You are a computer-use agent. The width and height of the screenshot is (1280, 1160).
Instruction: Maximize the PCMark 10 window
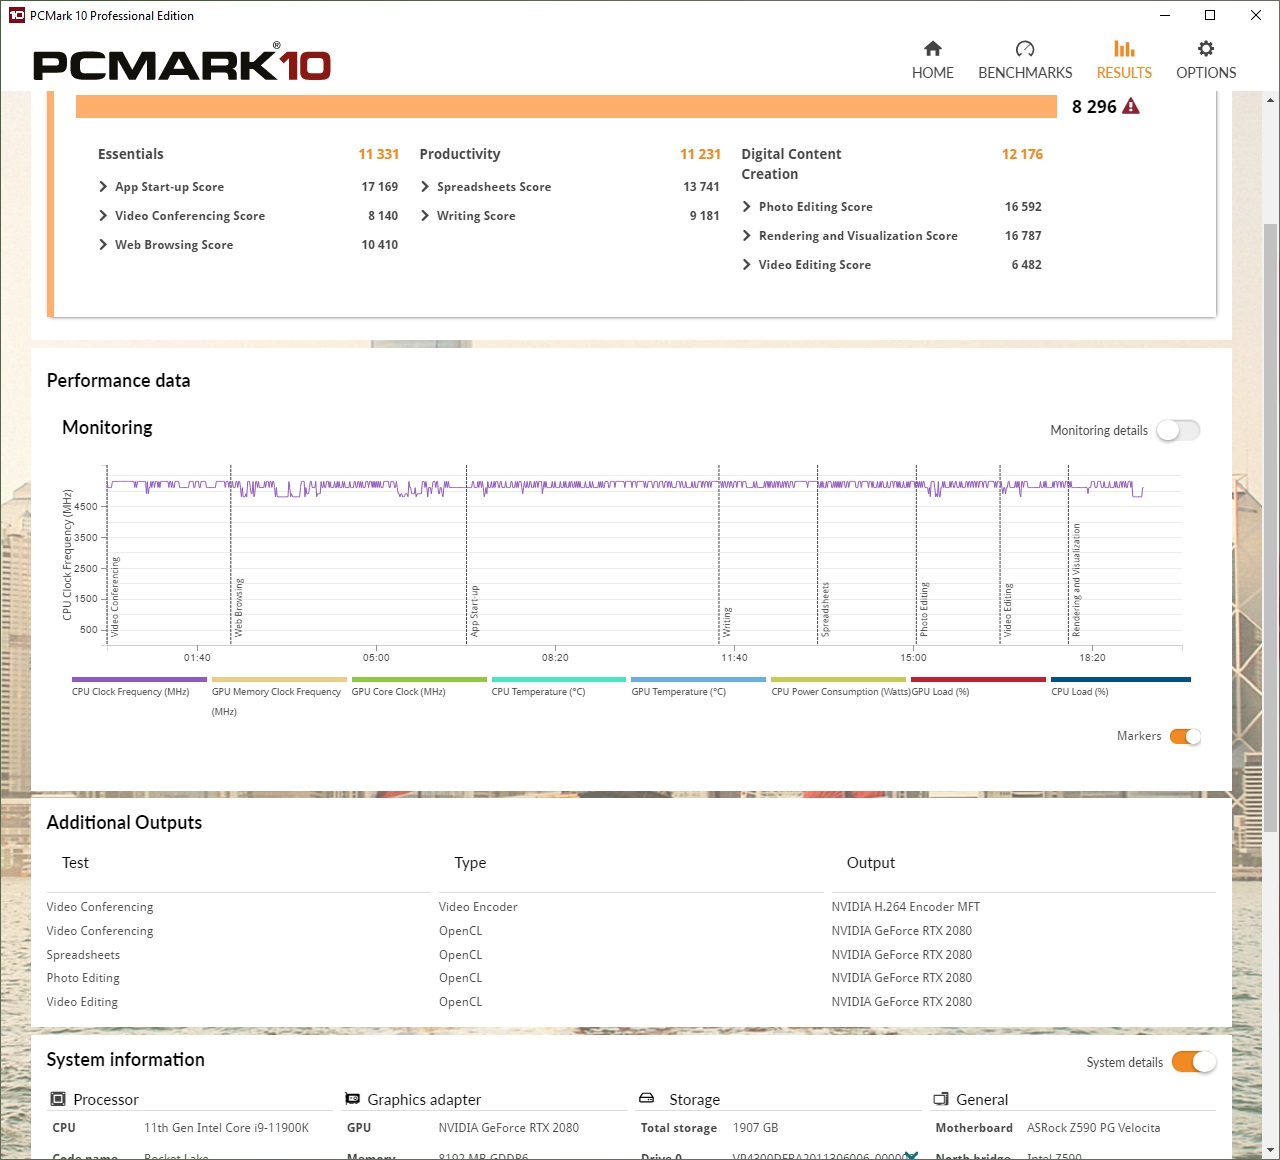pyautogui.click(x=1210, y=15)
